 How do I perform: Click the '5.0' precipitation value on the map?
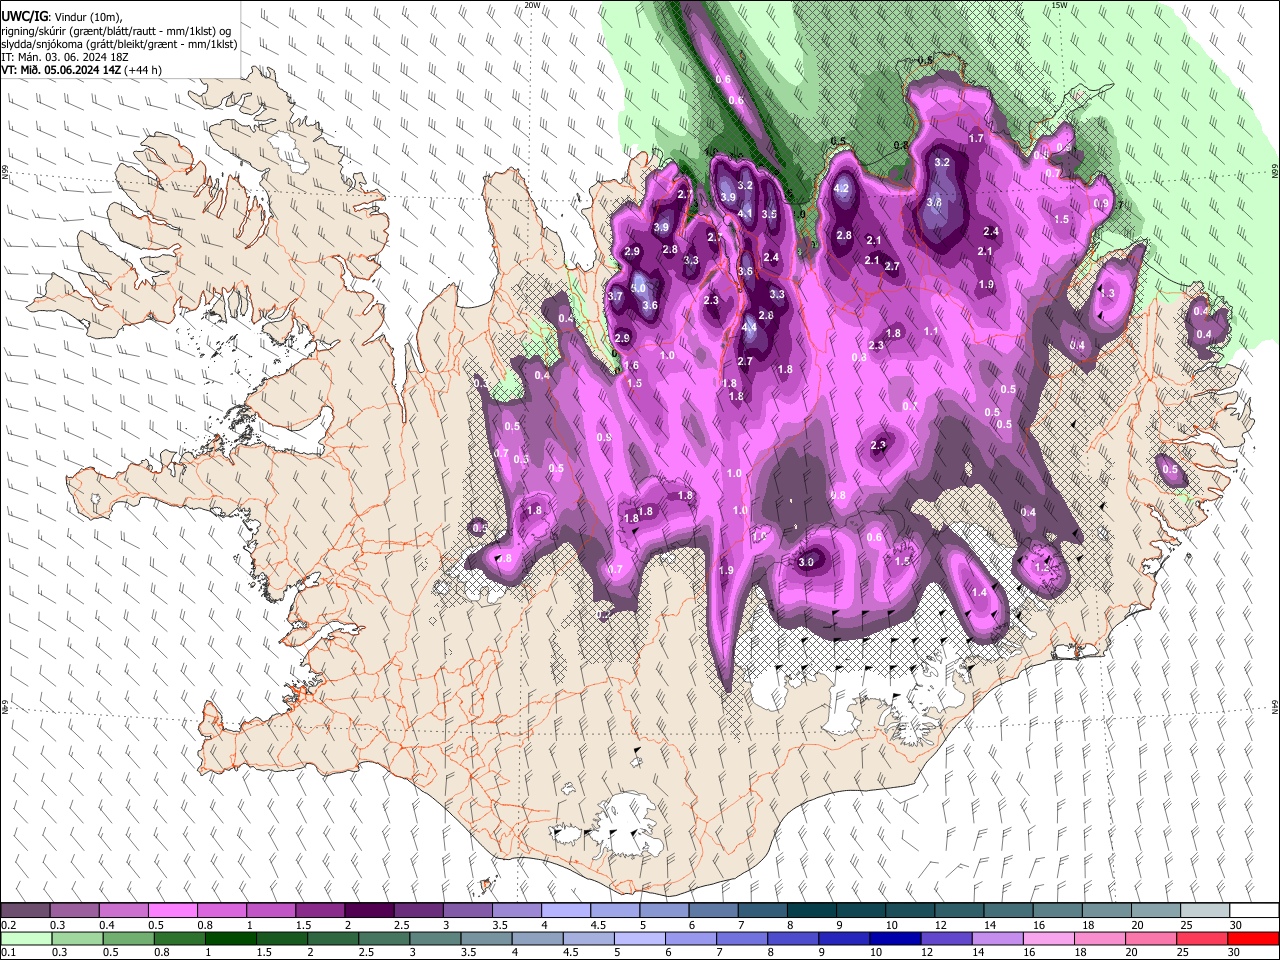(x=638, y=288)
